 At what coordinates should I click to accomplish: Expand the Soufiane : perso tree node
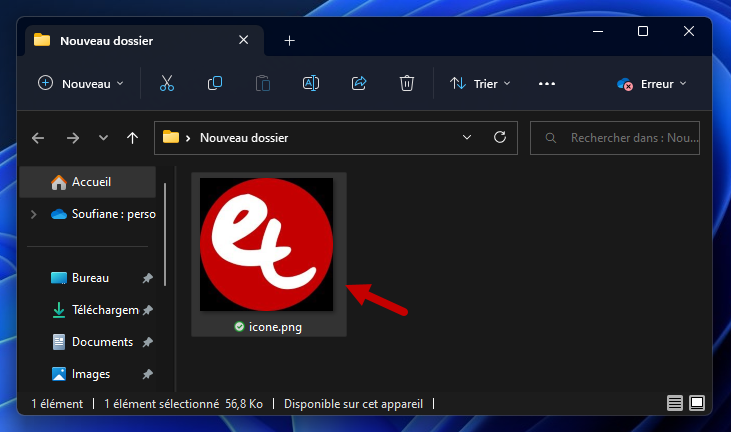point(34,214)
